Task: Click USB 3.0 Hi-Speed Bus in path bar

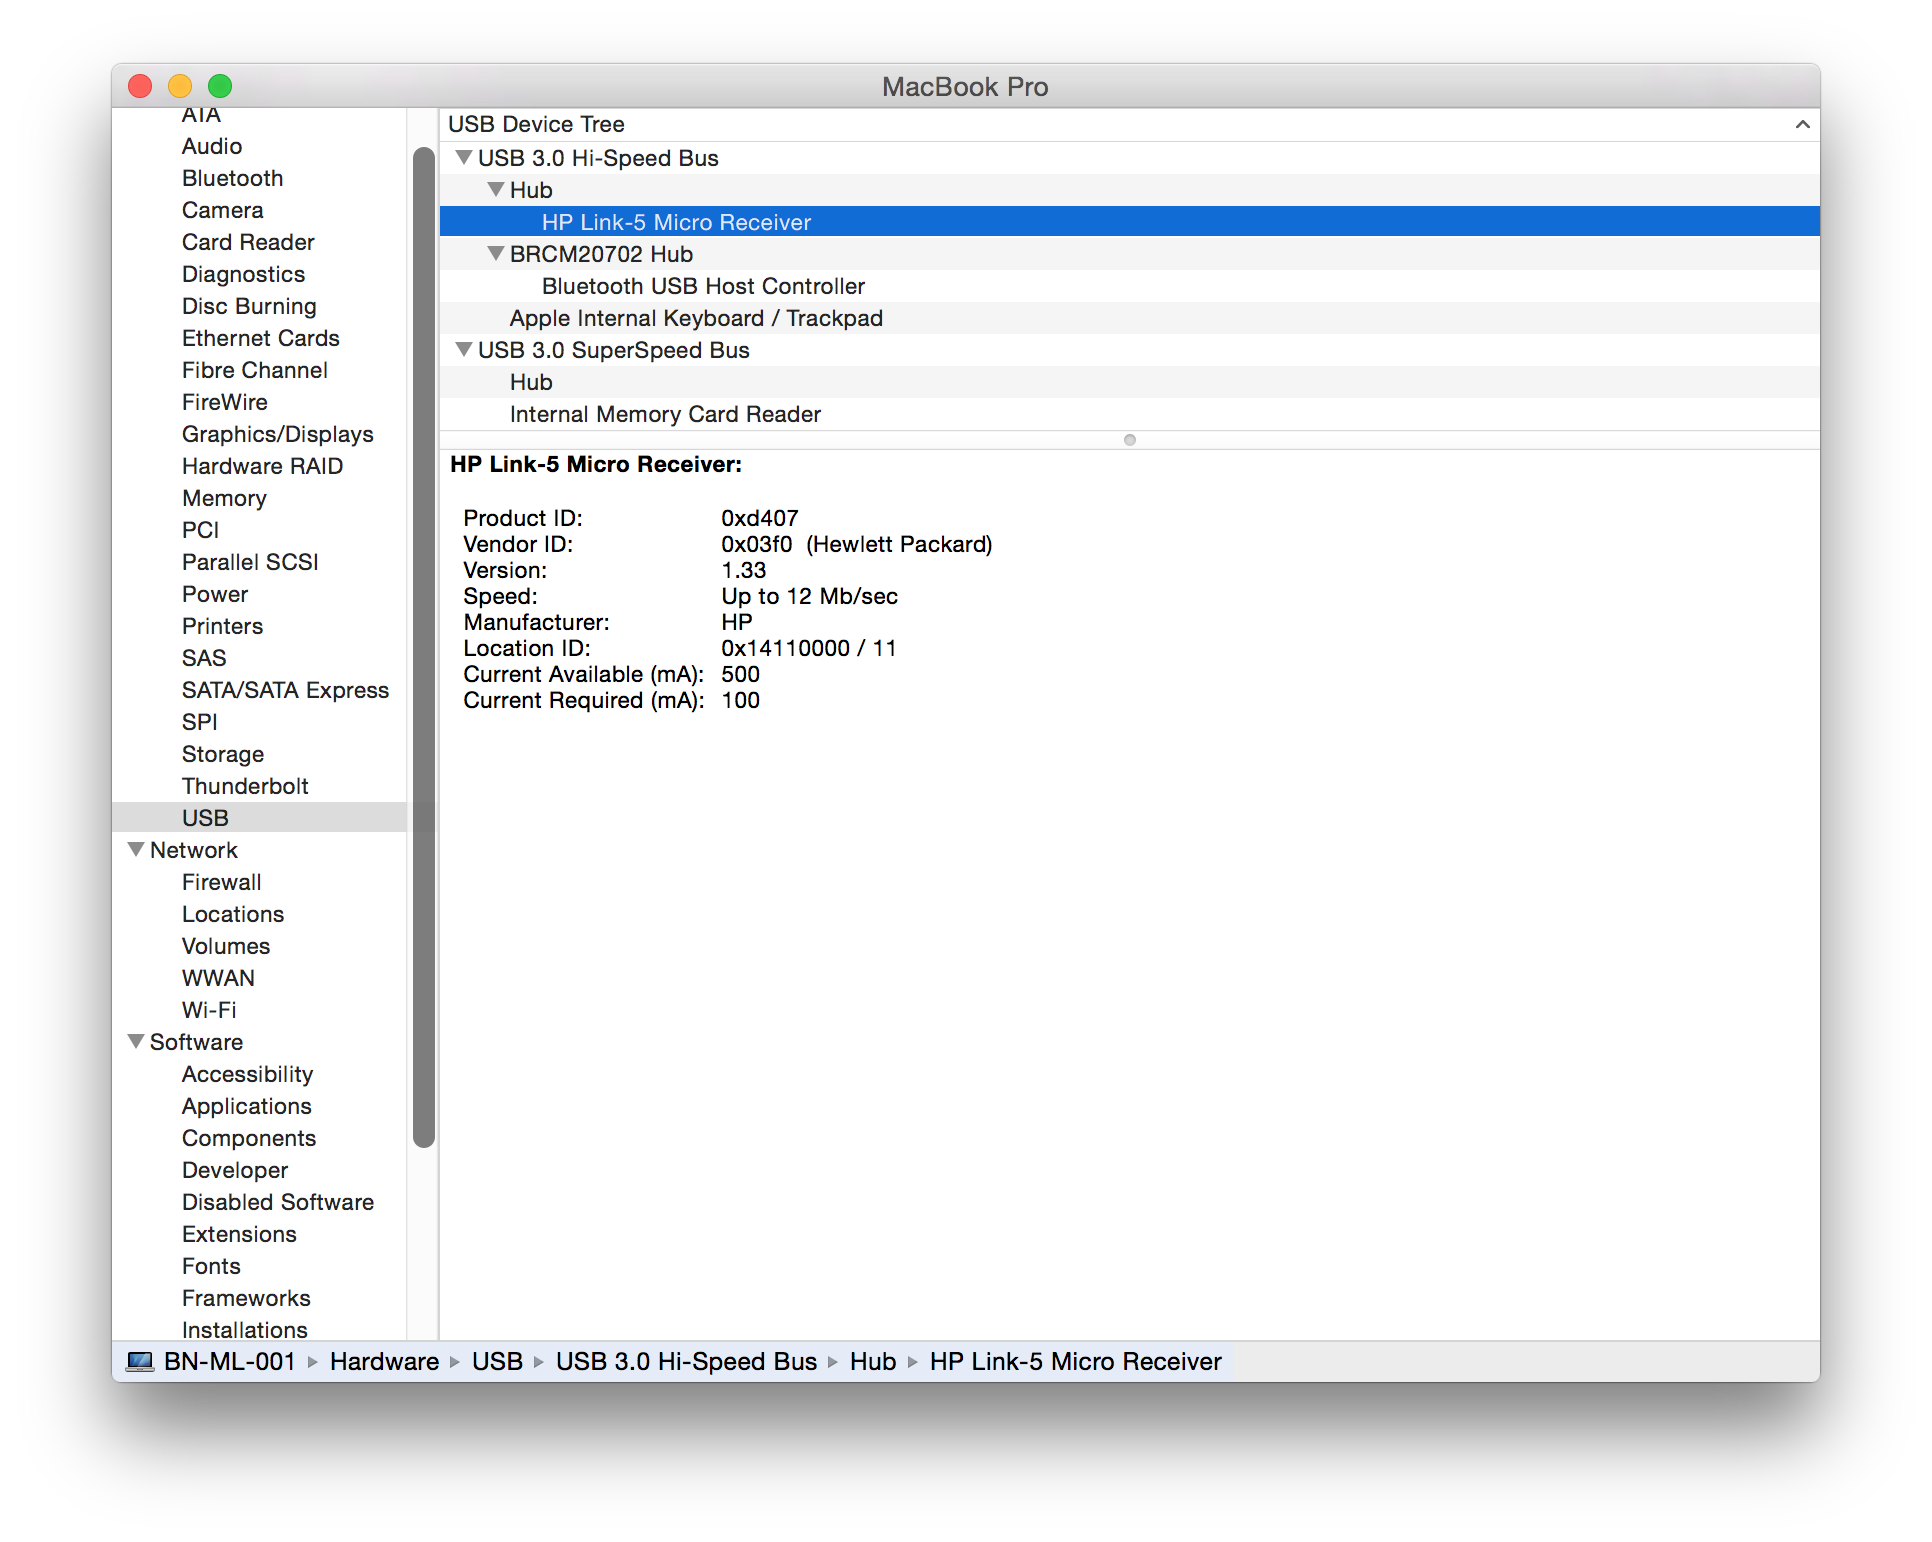Action: coord(686,1362)
